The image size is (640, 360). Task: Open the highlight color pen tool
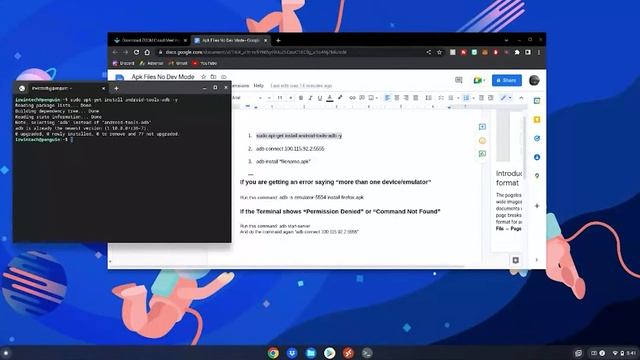tap(340, 98)
